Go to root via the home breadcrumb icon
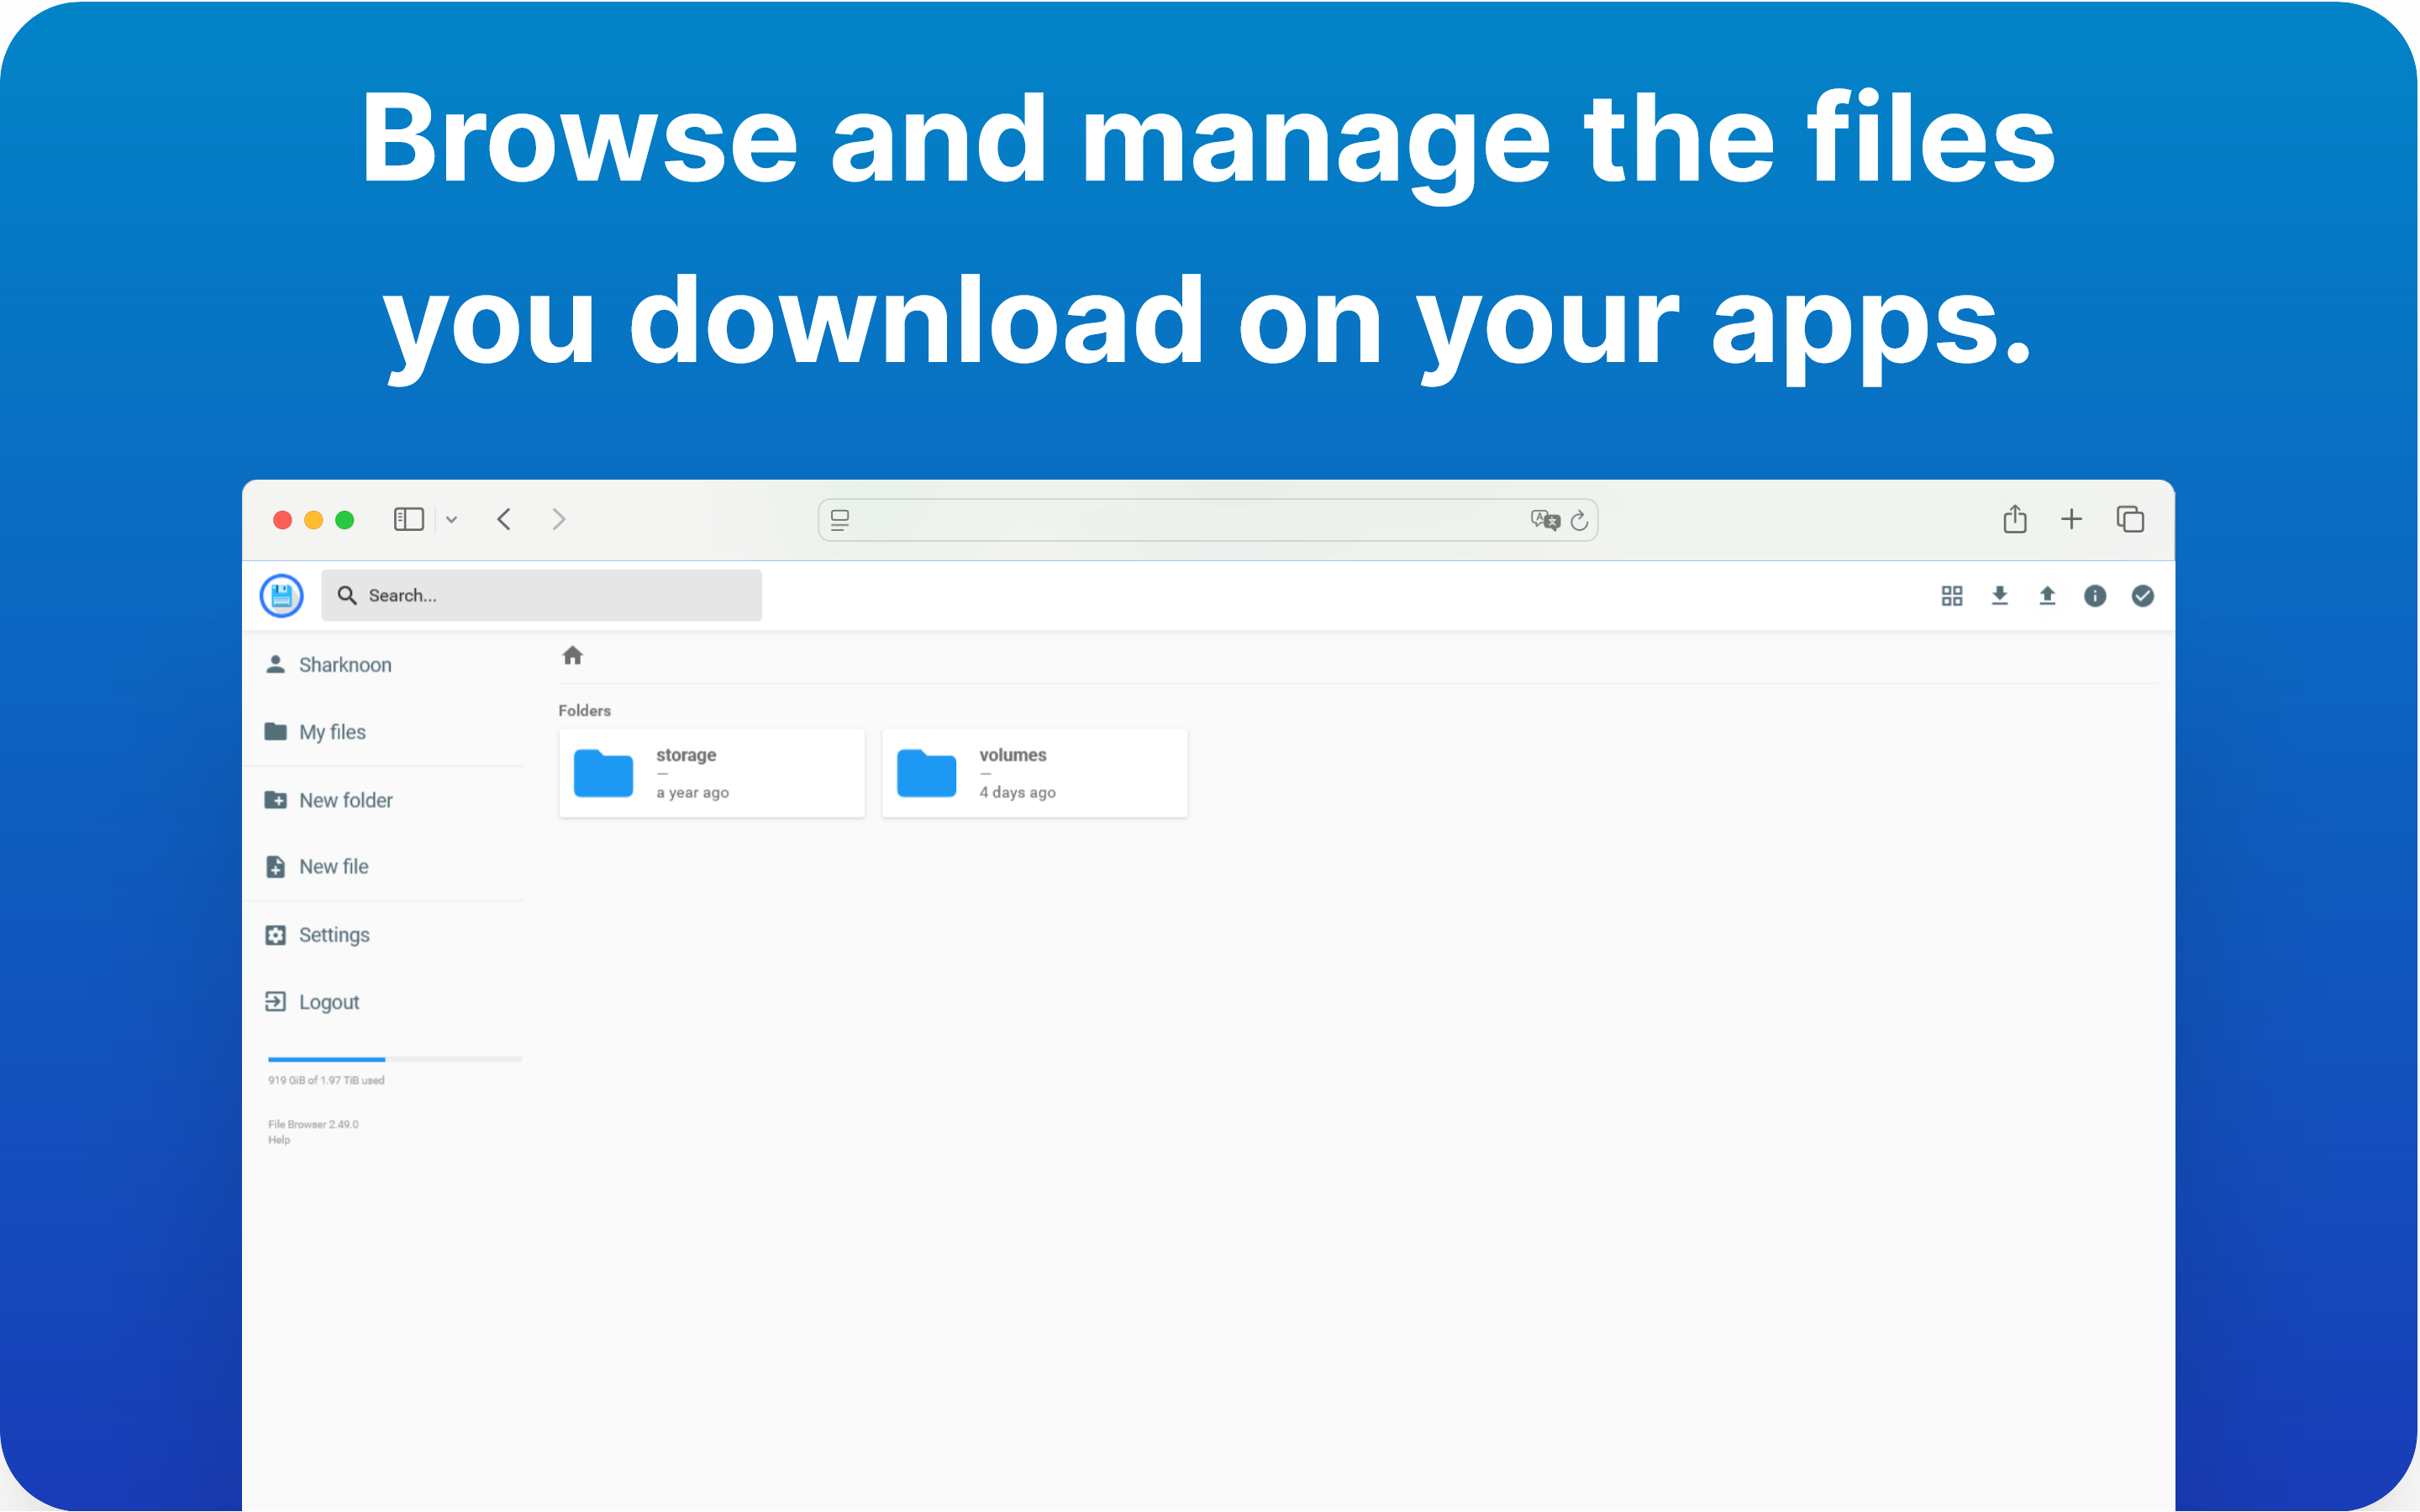 click(x=572, y=656)
